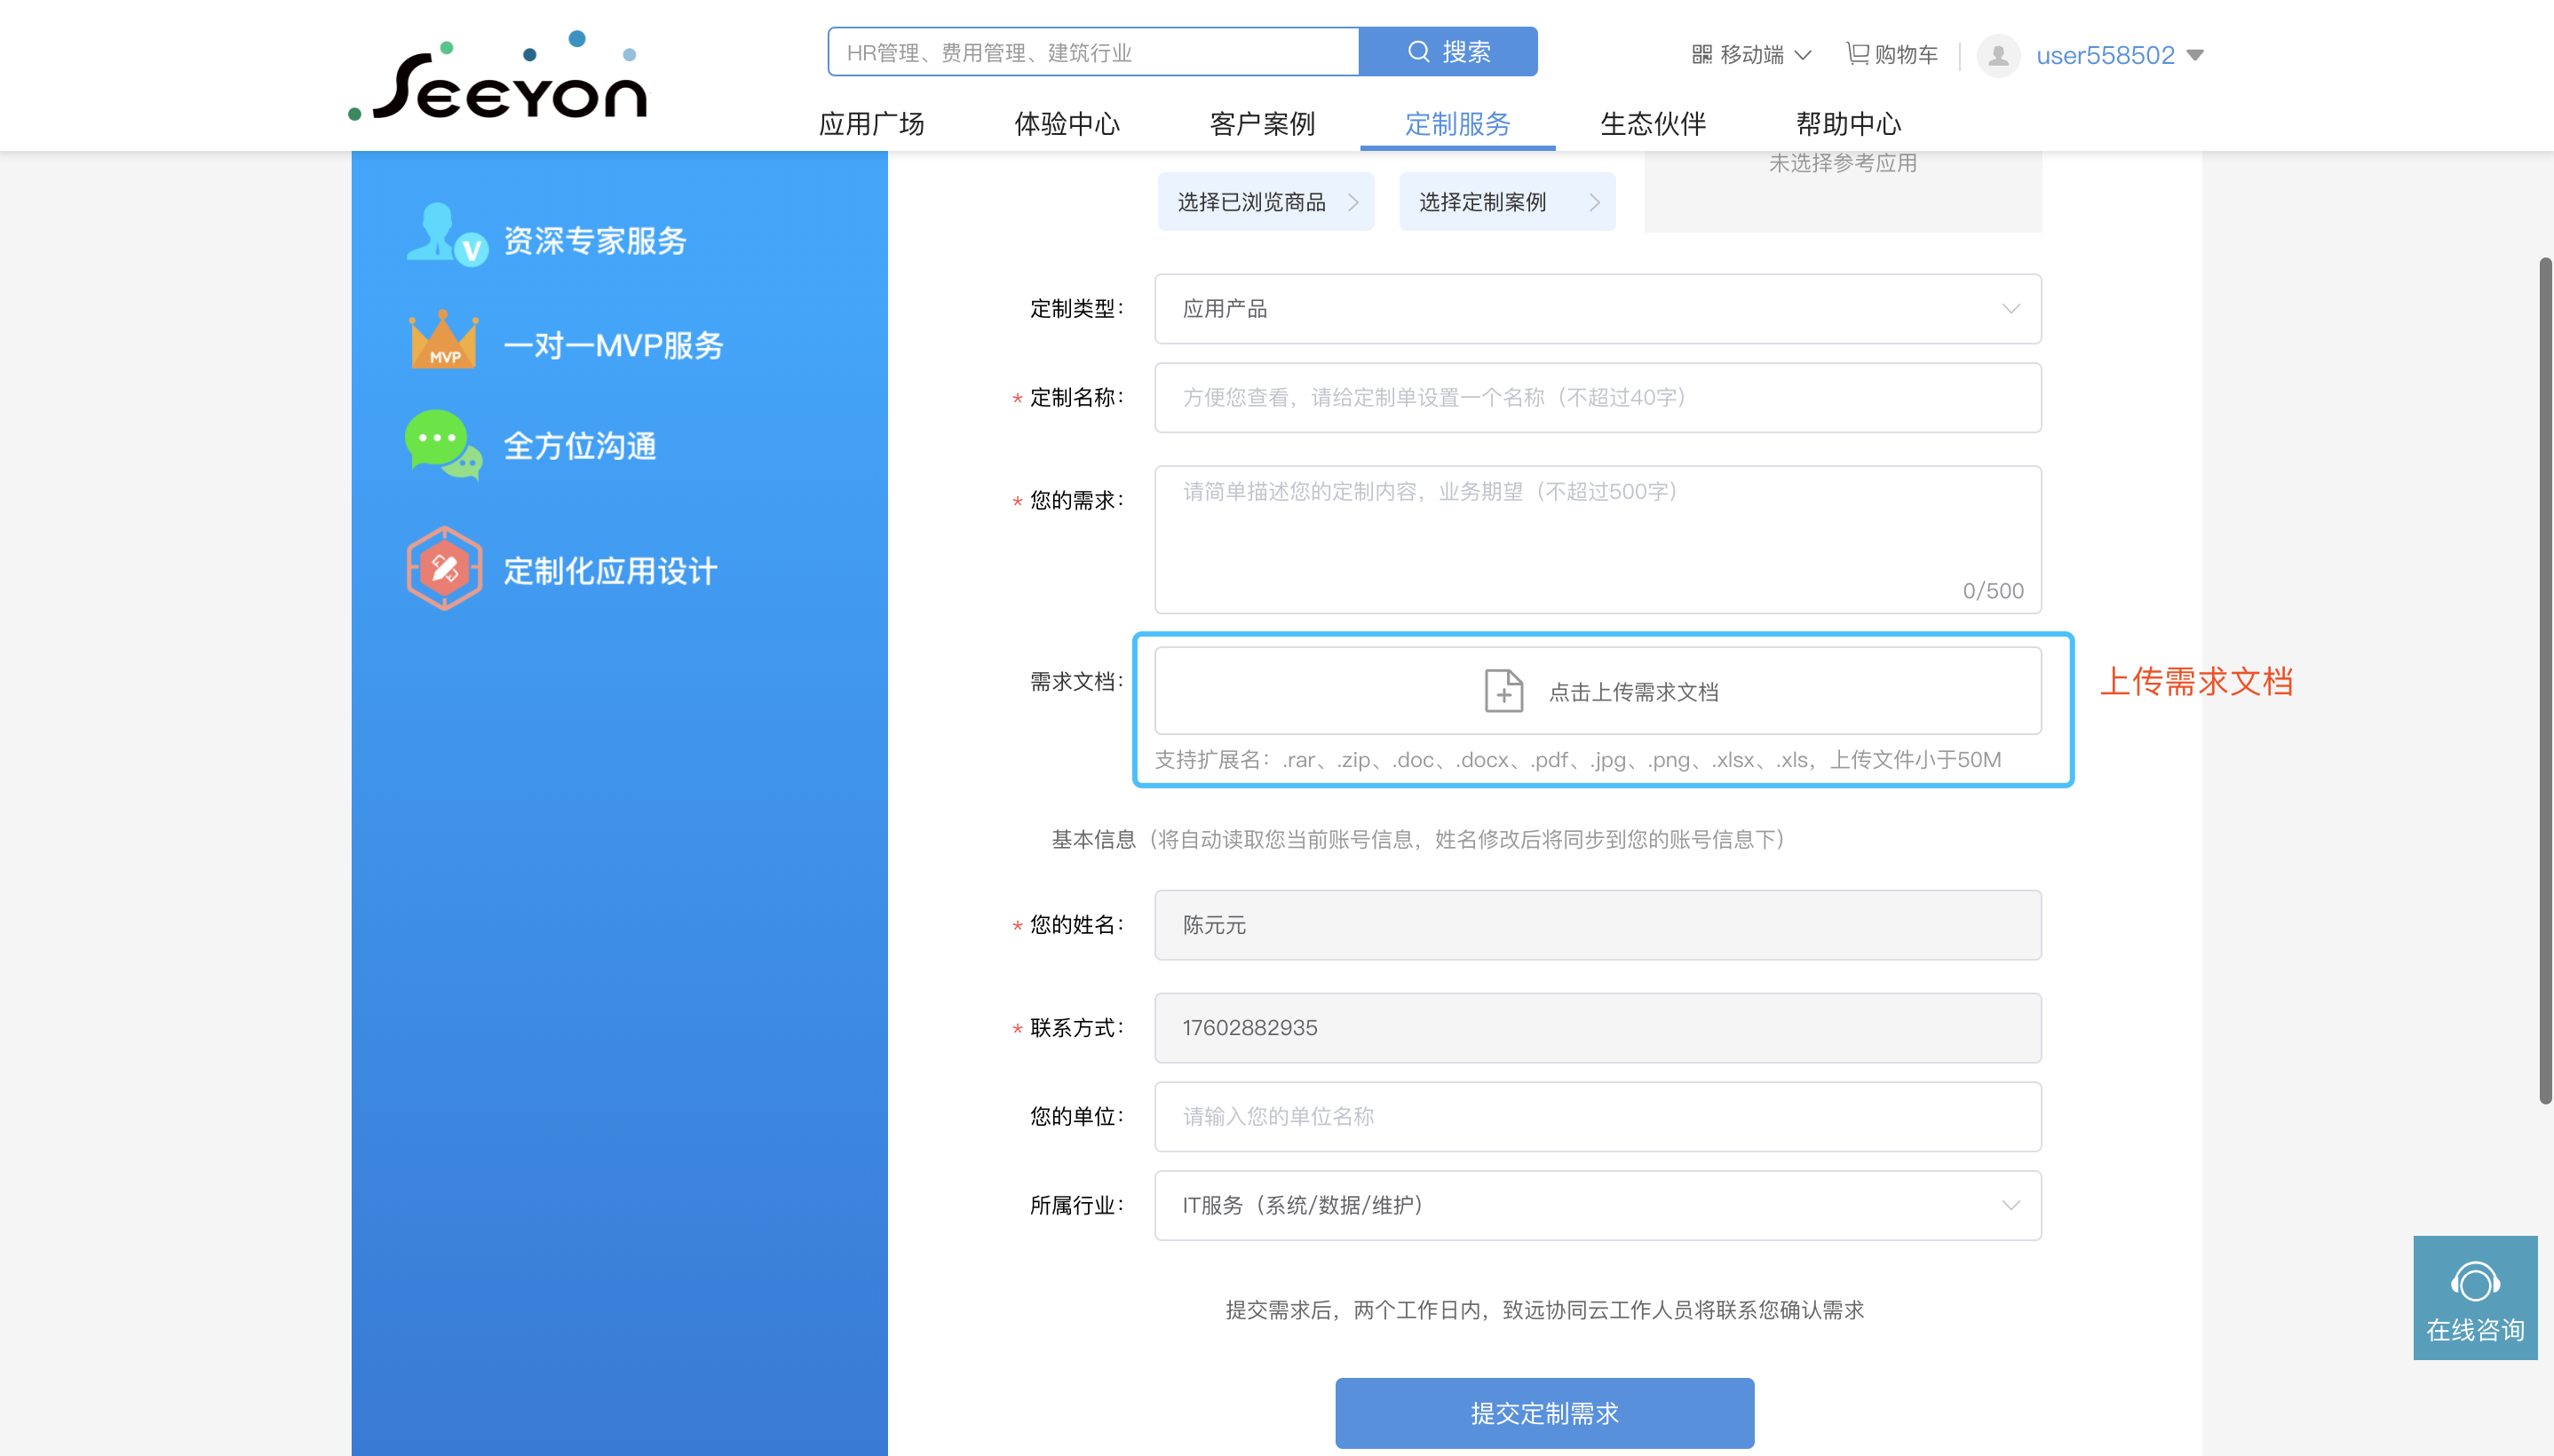The width and height of the screenshot is (2554, 1456).
Task: Click 全方位沟通 sidebar text
Action: [580, 446]
